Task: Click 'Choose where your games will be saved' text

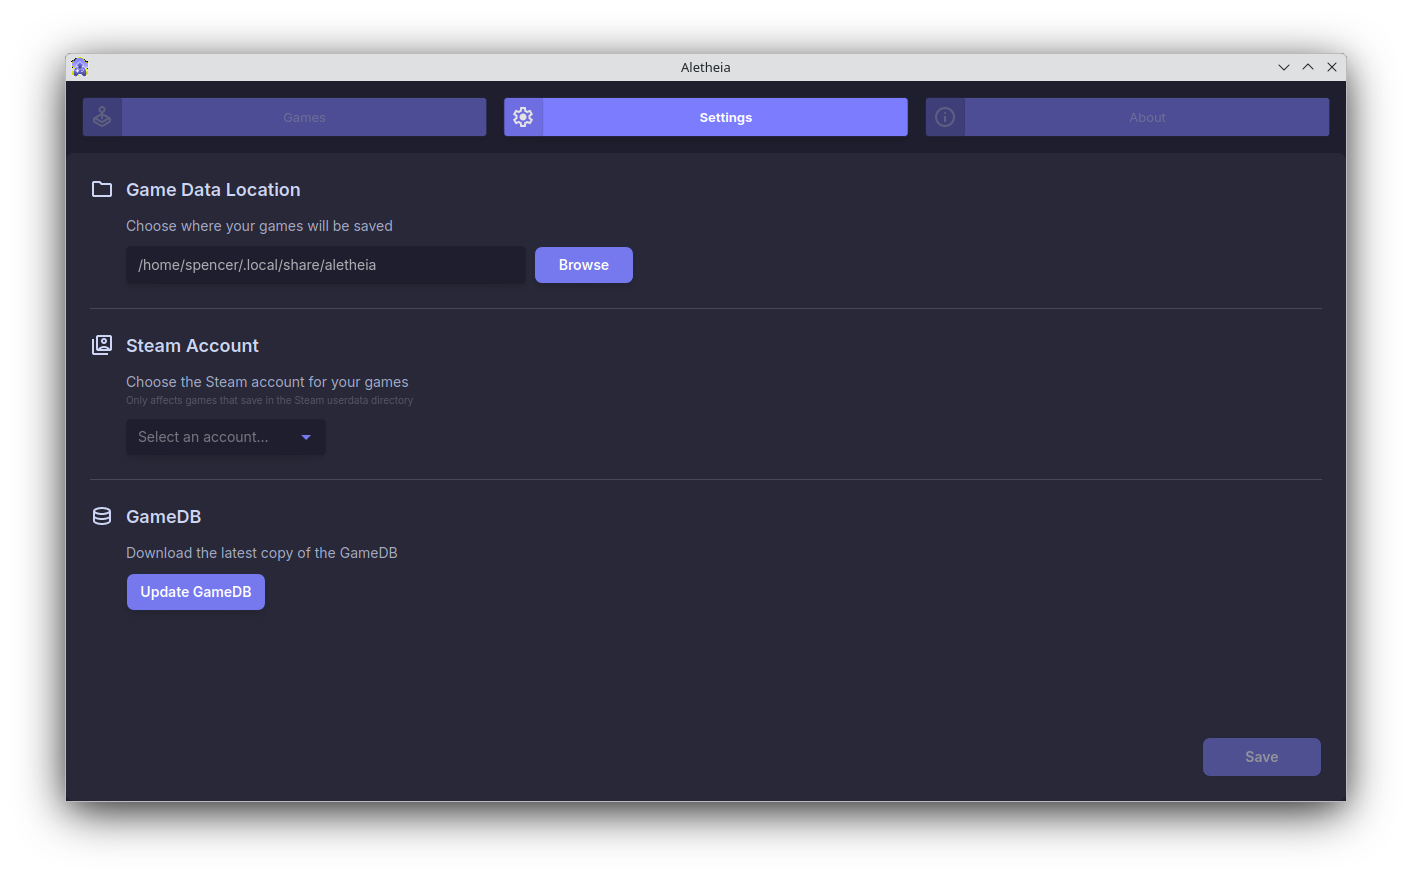Action: click(x=259, y=226)
